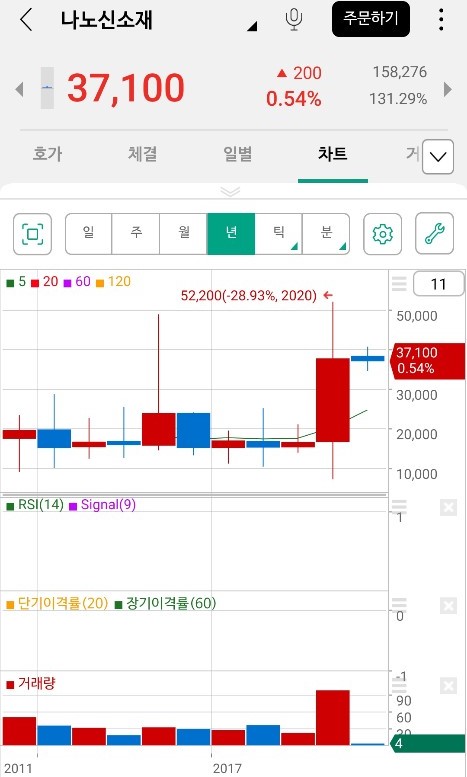Tap the 2020 red candlestick body

333,400
